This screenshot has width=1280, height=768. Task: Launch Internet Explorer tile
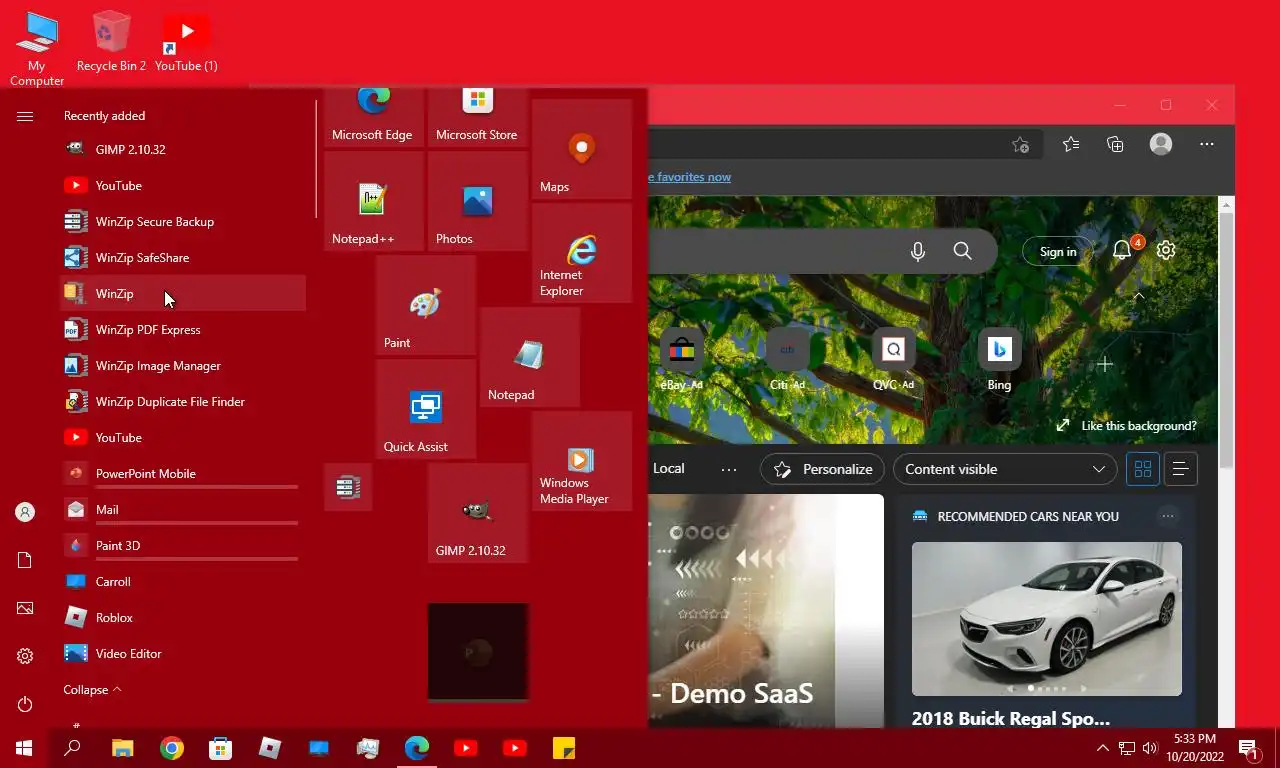pos(582,253)
